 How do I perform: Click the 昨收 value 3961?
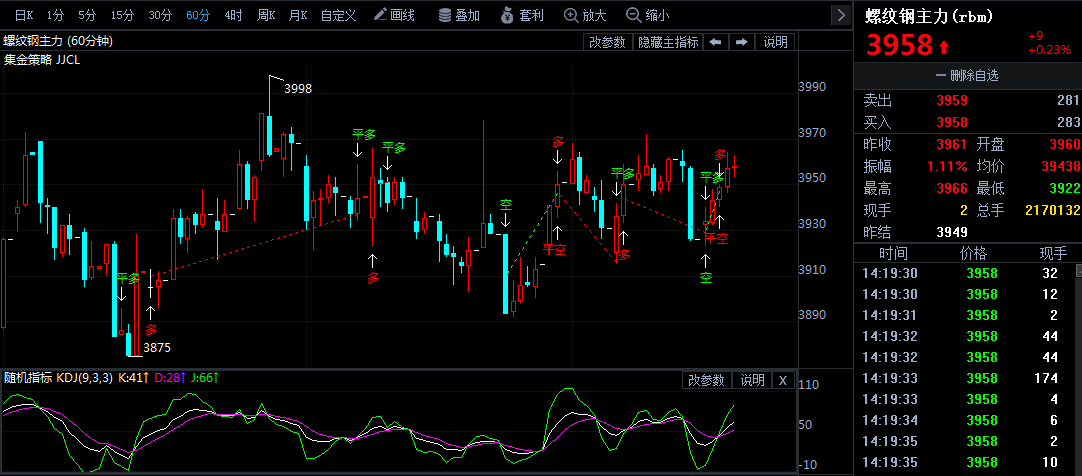pyautogui.click(x=952, y=145)
